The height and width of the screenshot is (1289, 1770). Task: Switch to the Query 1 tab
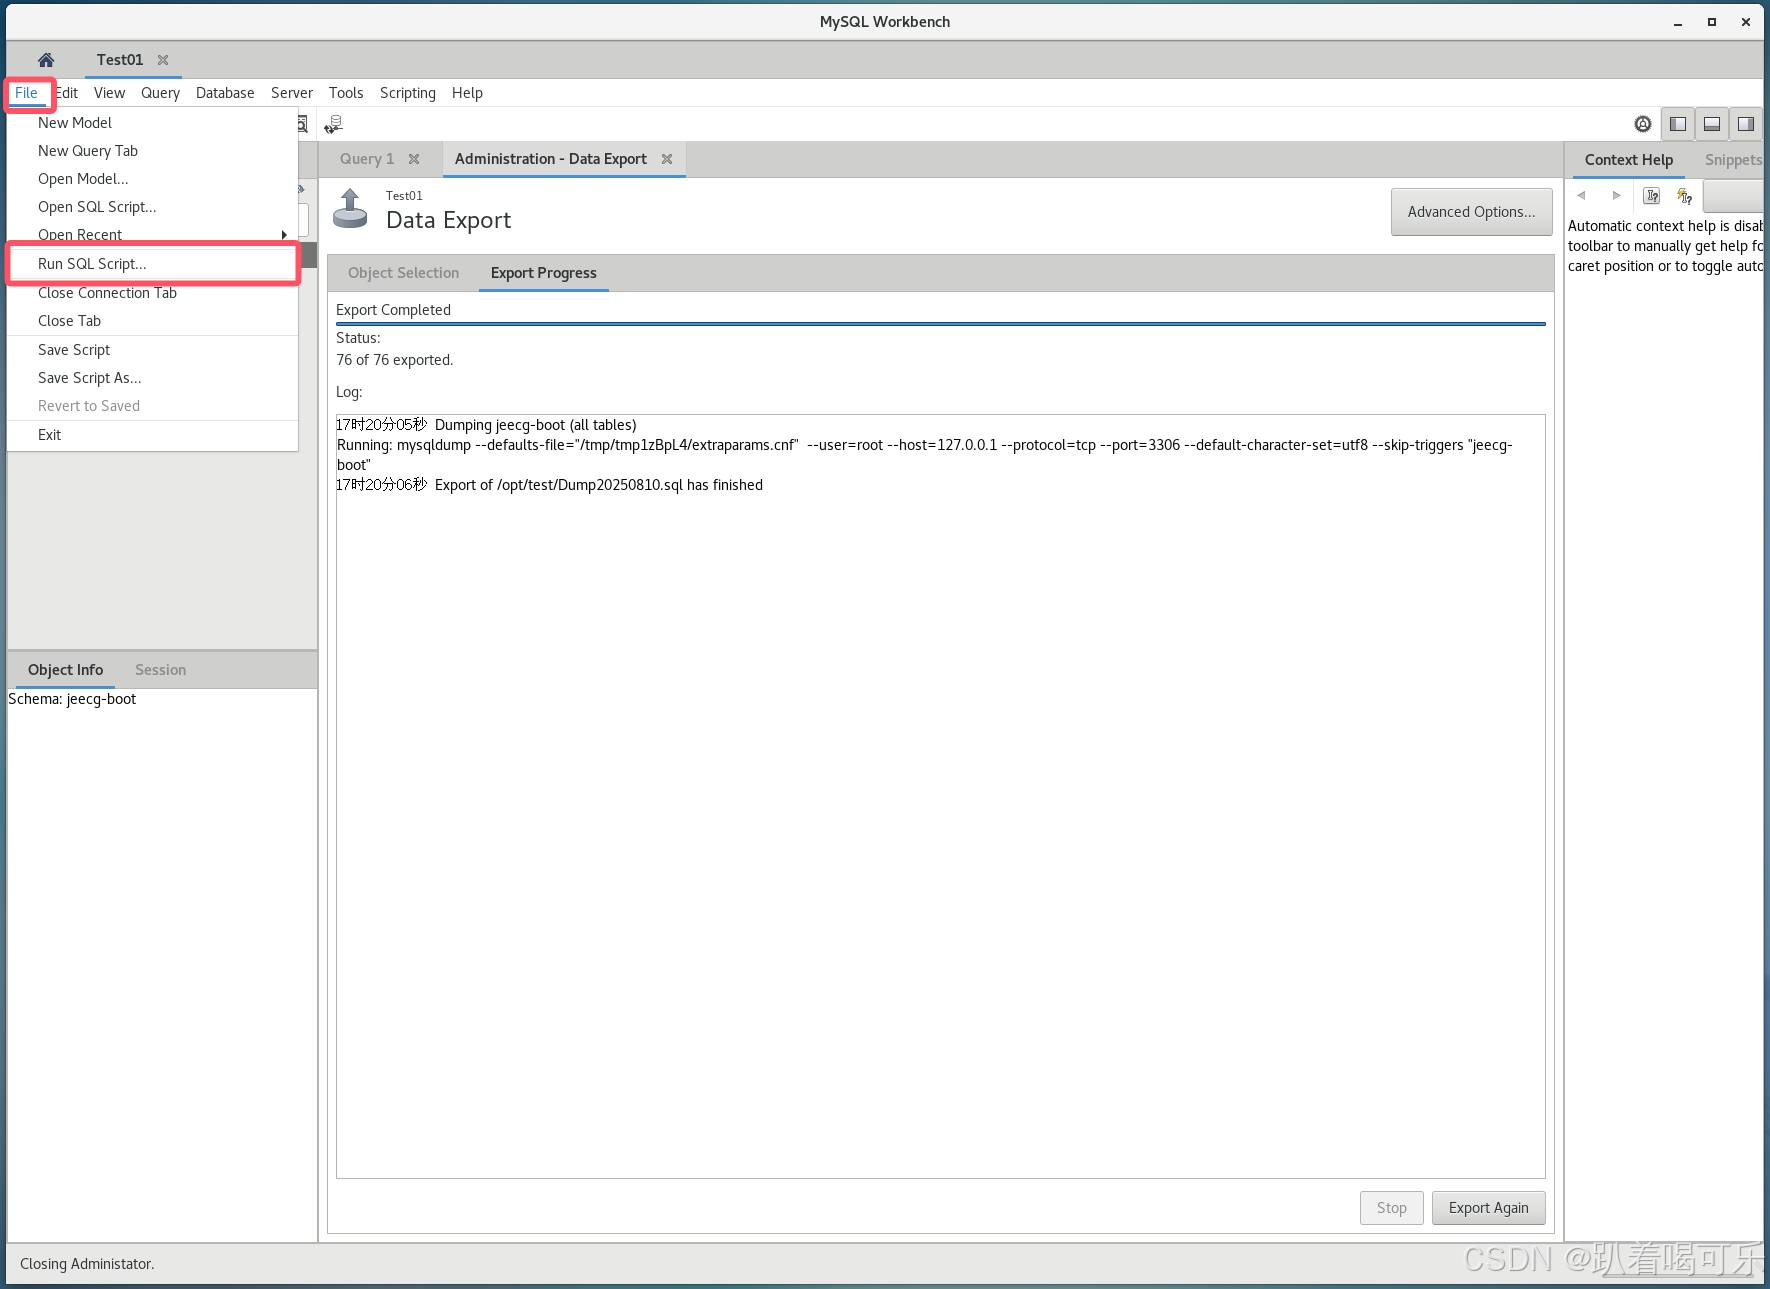pos(367,159)
